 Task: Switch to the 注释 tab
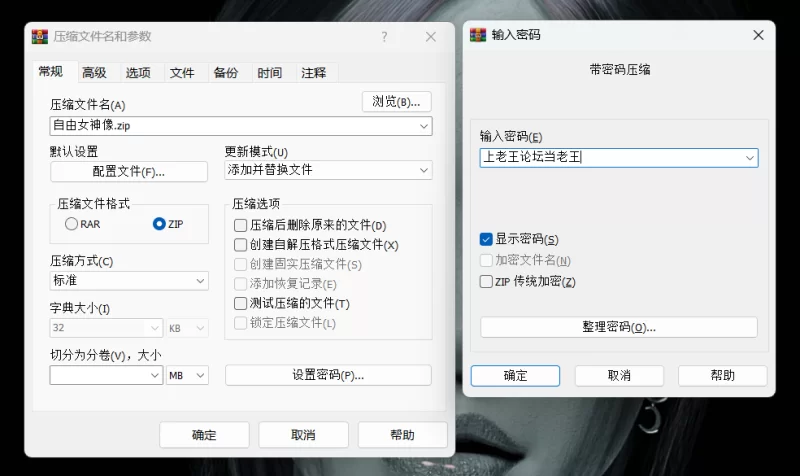coord(314,73)
